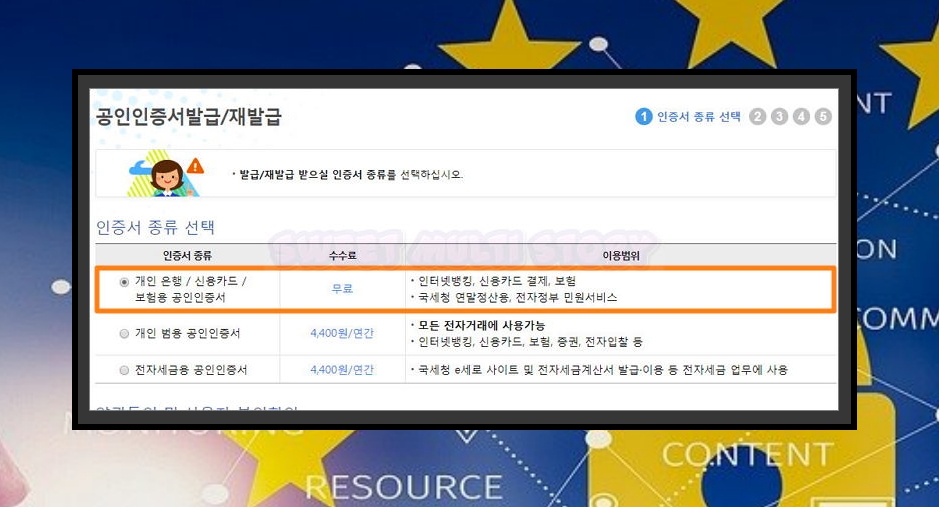Click step 5 circle indicator
This screenshot has width=939, height=507.
click(x=823, y=116)
